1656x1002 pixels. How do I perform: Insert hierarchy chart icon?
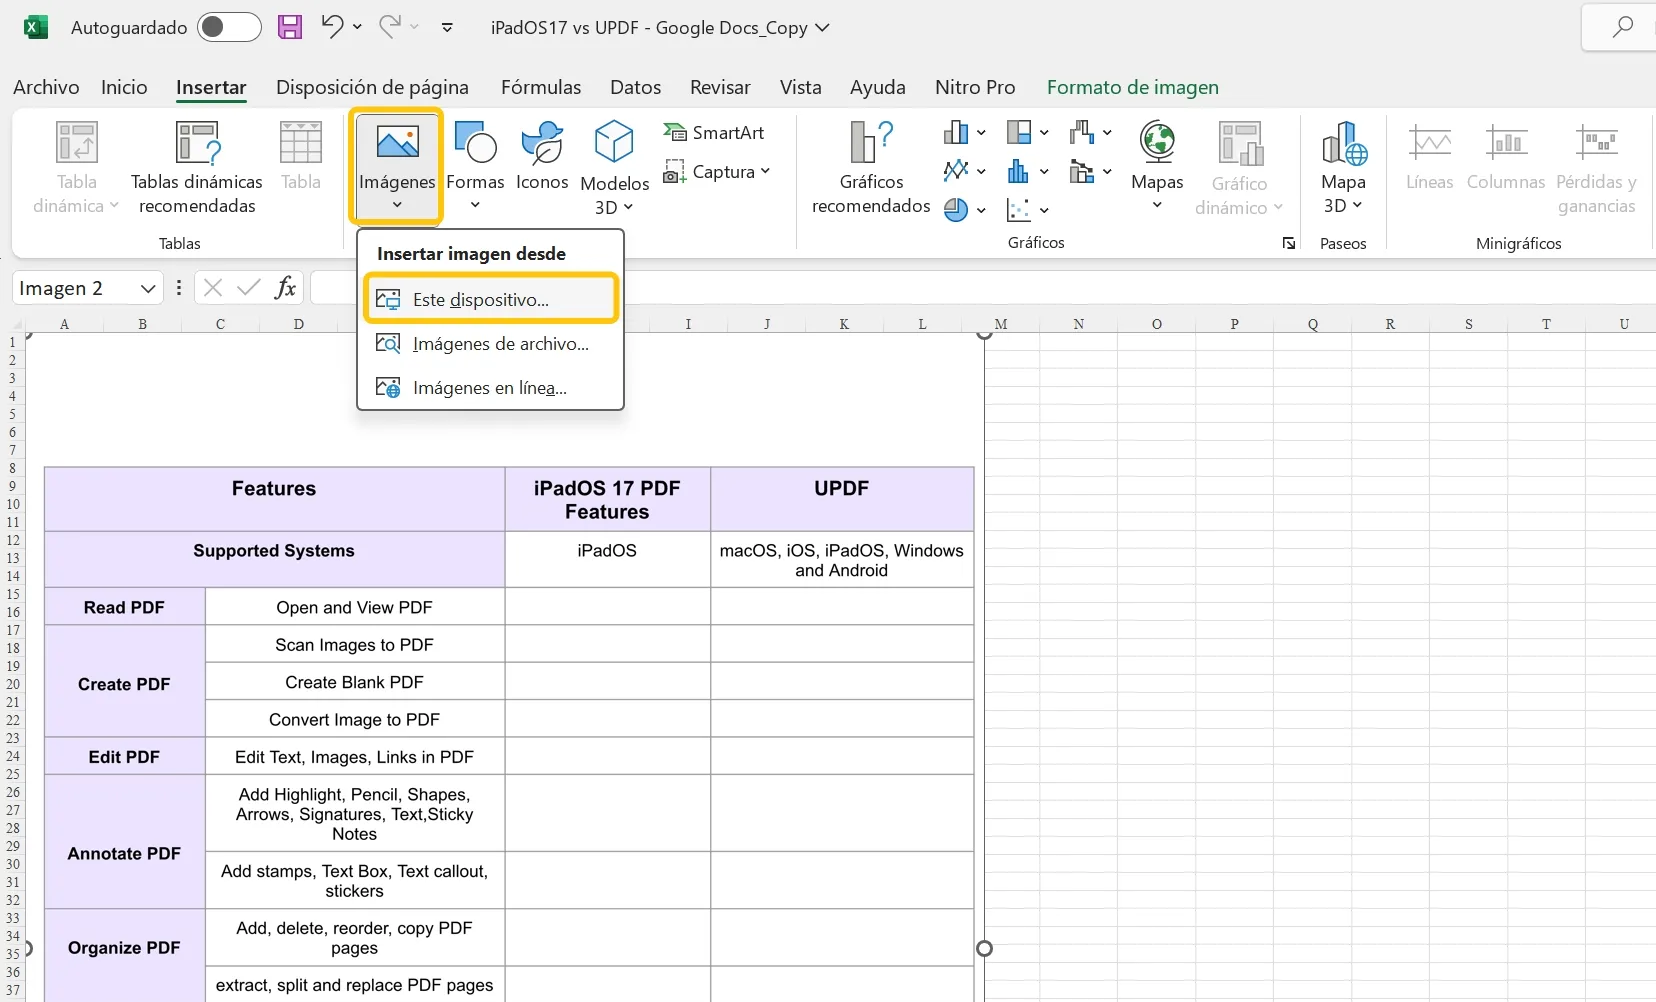coord(1019,132)
